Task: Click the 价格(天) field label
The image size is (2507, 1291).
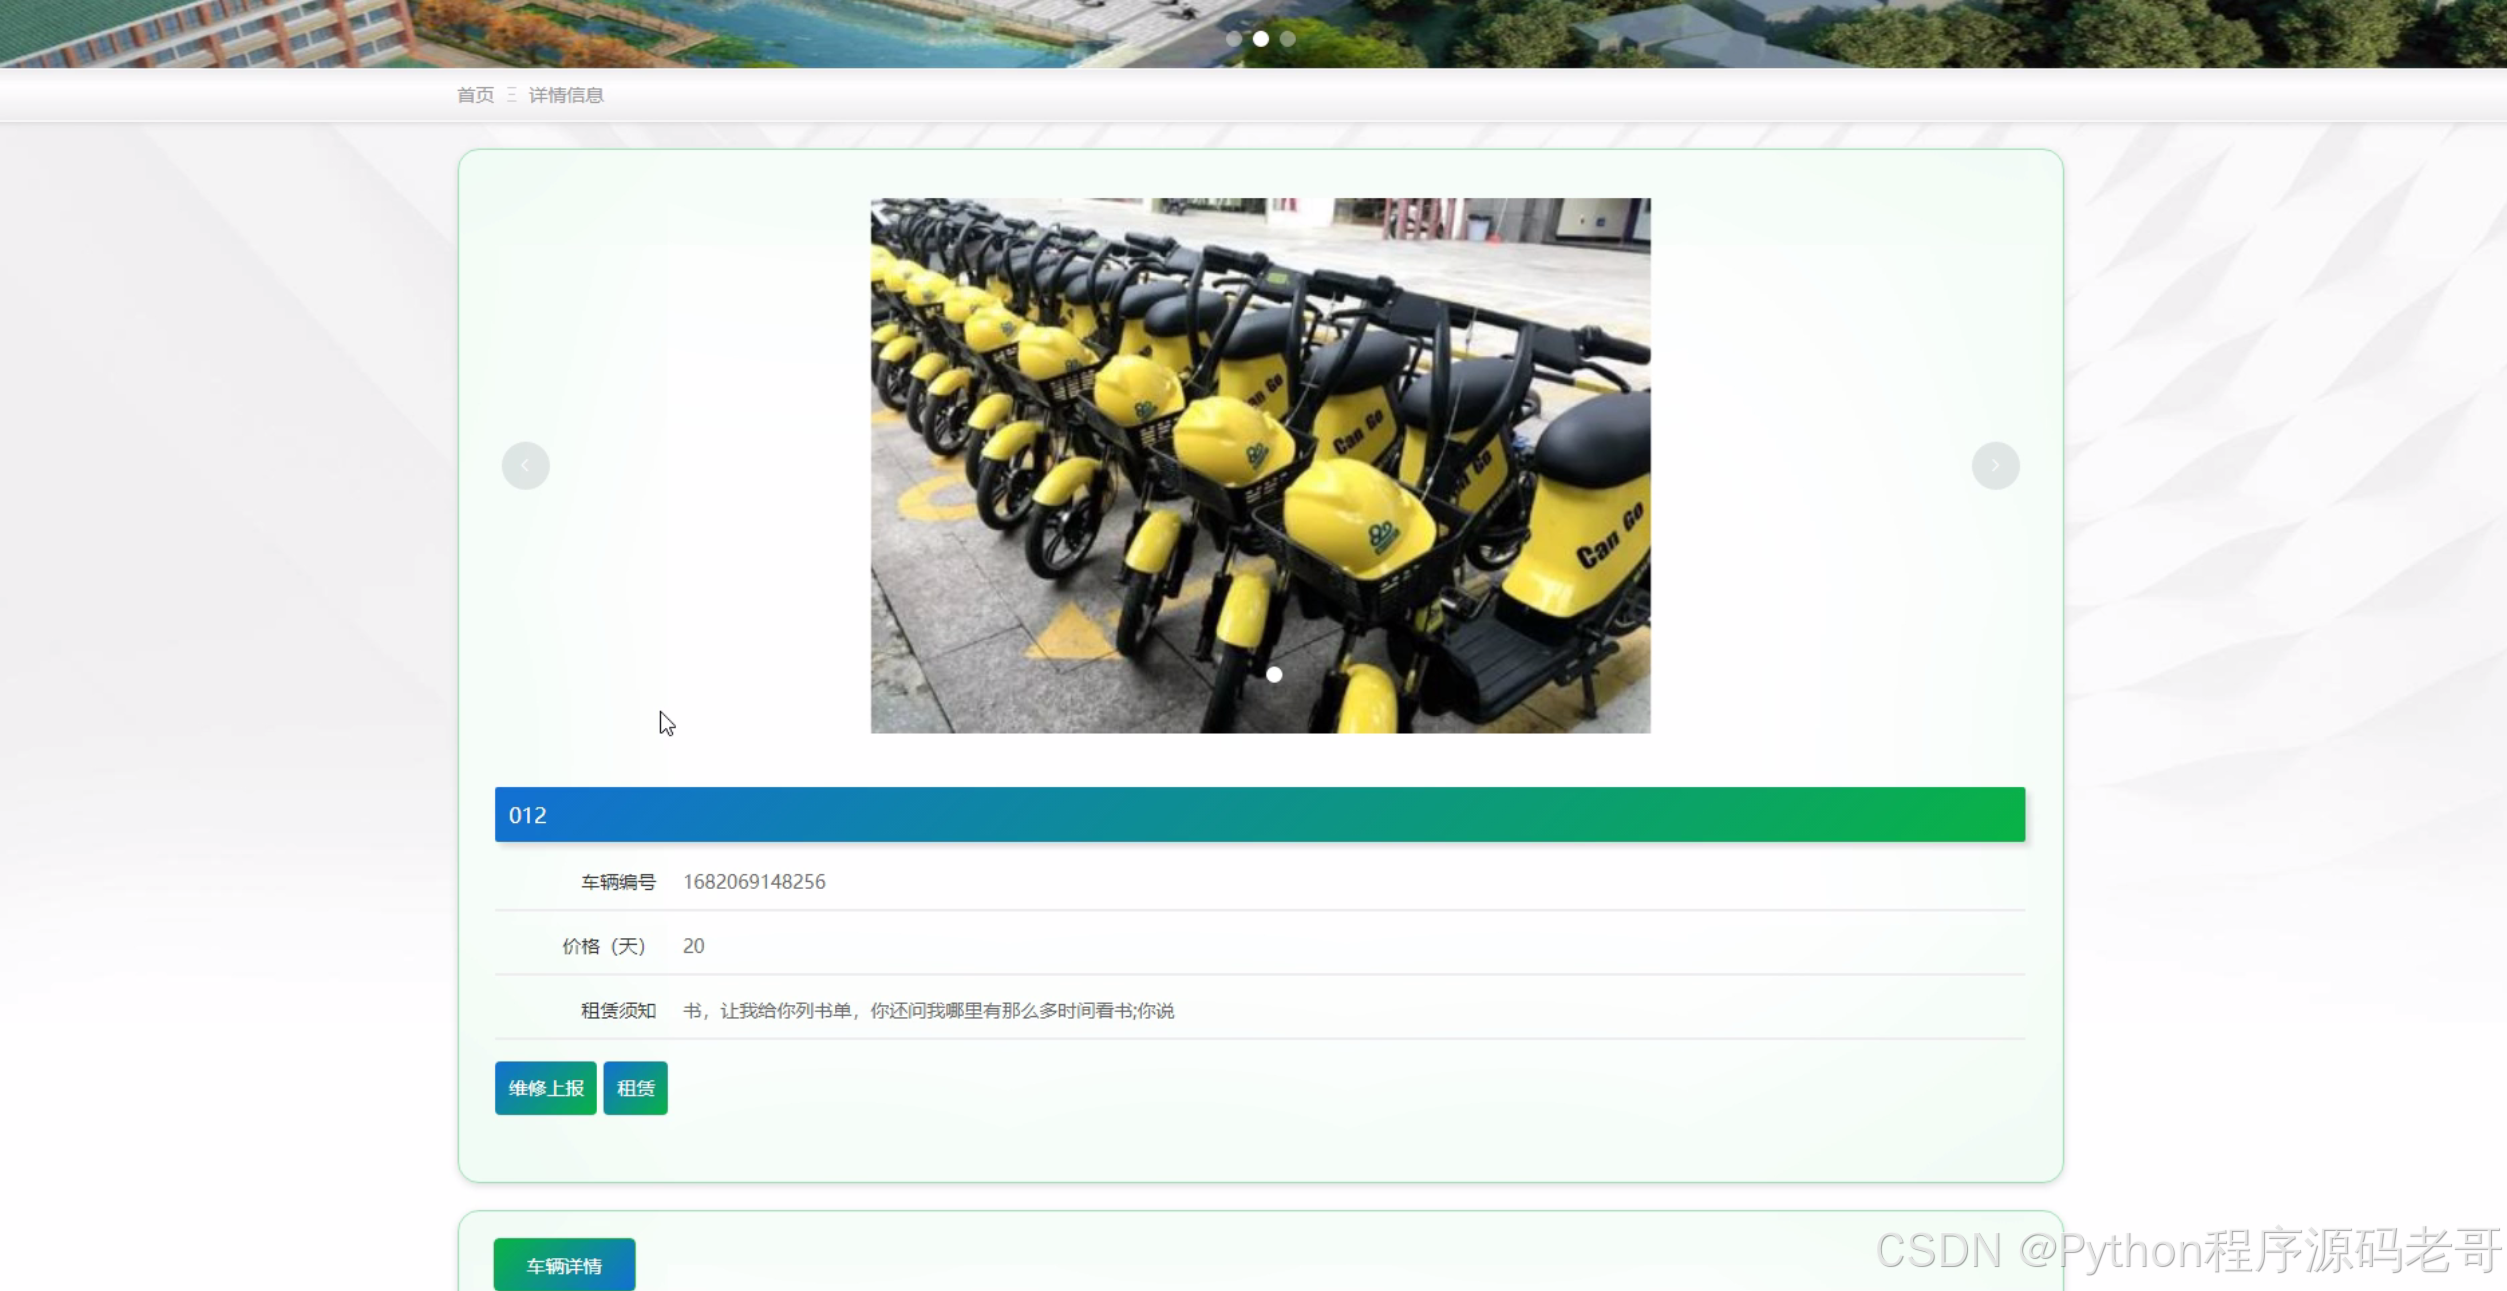Action: click(x=603, y=946)
